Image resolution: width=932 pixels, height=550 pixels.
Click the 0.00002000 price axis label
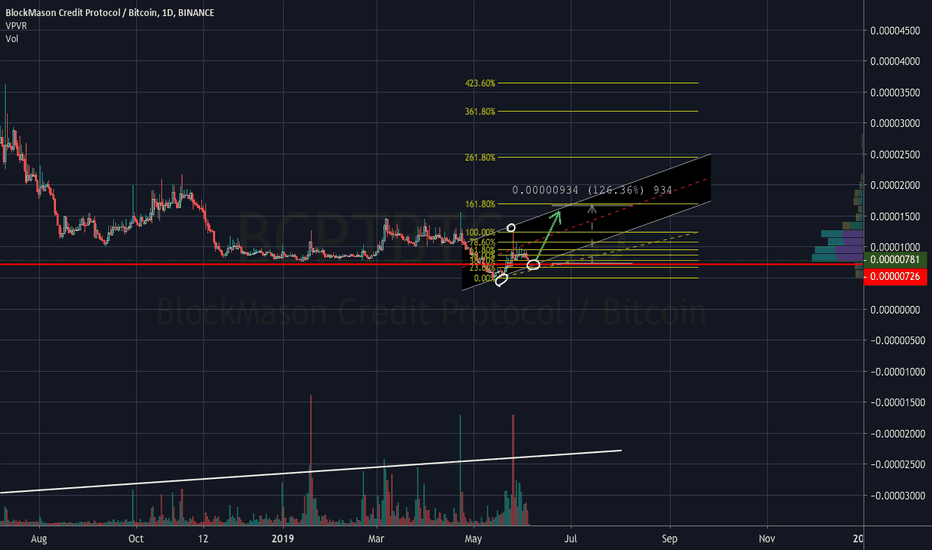(895, 186)
